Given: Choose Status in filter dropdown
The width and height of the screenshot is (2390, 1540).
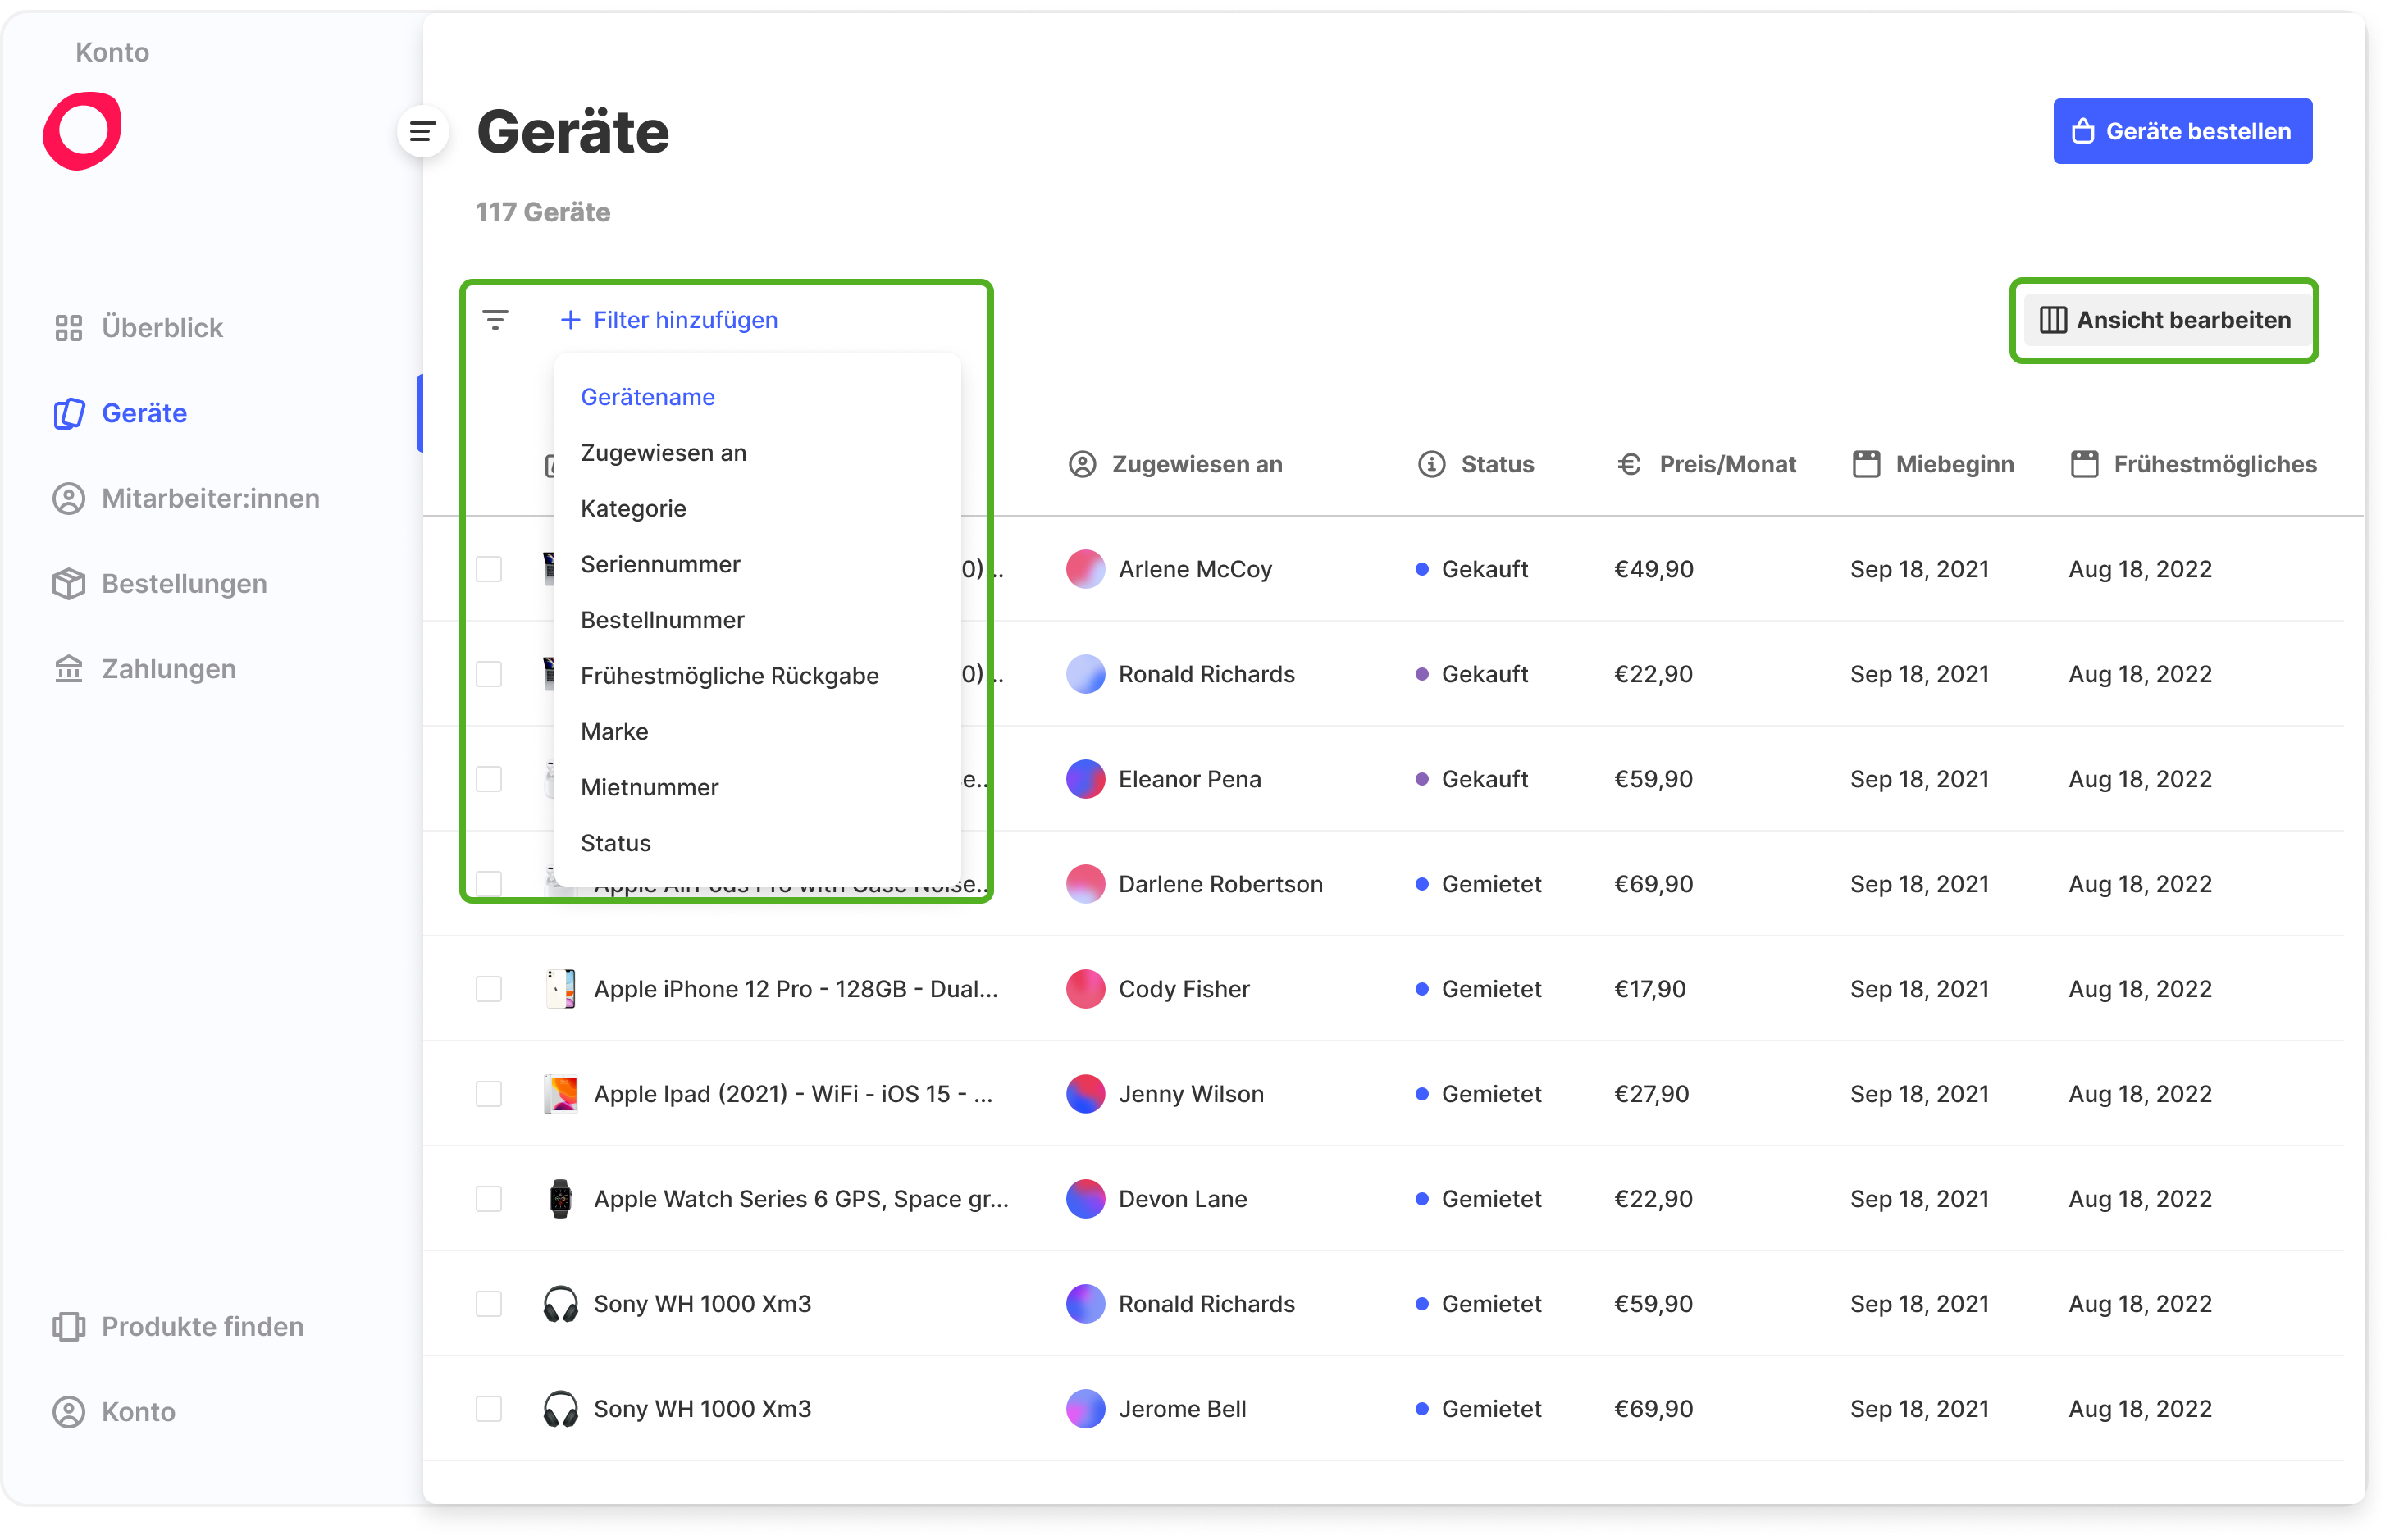Looking at the screenshot, I should coord(616,843).
